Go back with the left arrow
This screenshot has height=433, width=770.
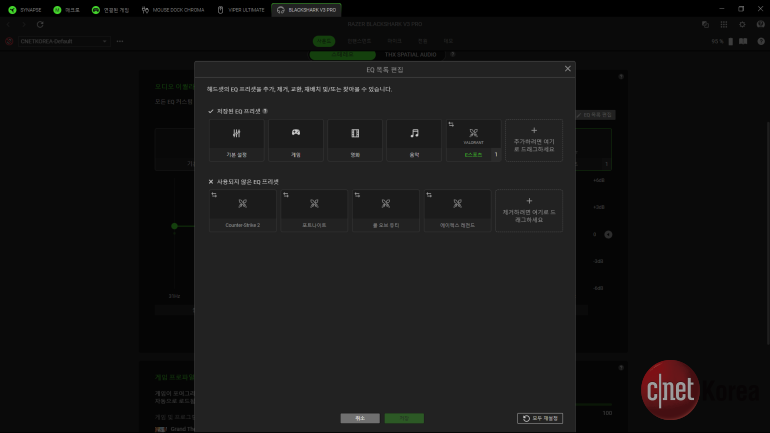pyautogui.click(x=9, y=24)
